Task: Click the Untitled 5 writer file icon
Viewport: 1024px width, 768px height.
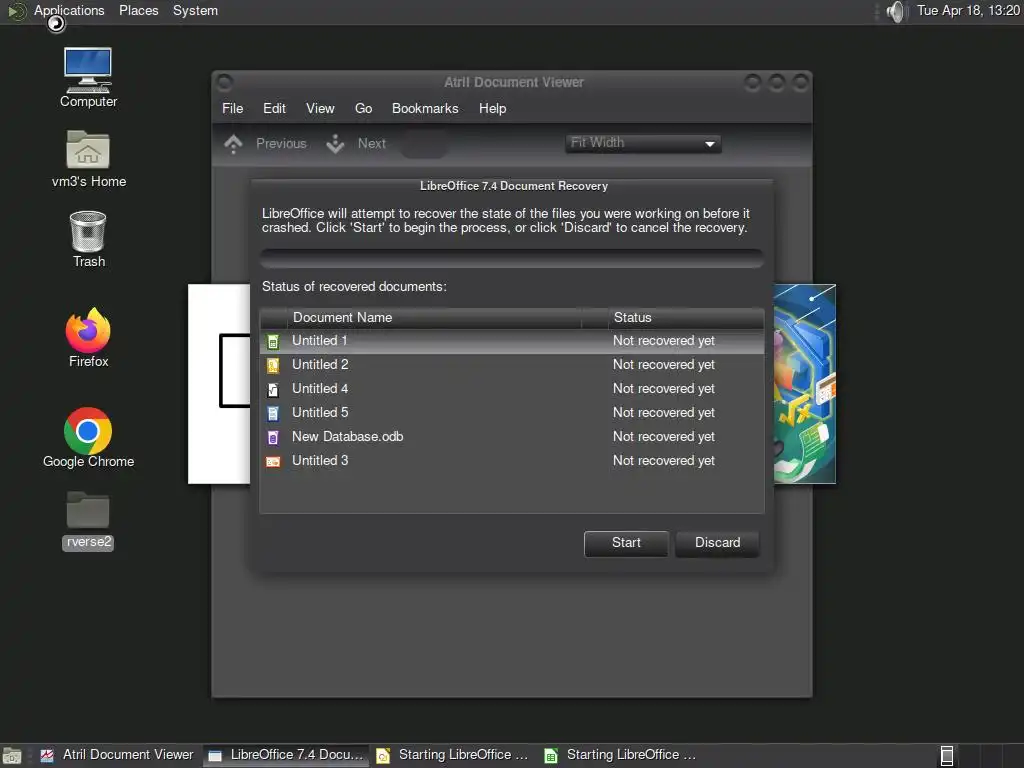Action: point(273,413)
